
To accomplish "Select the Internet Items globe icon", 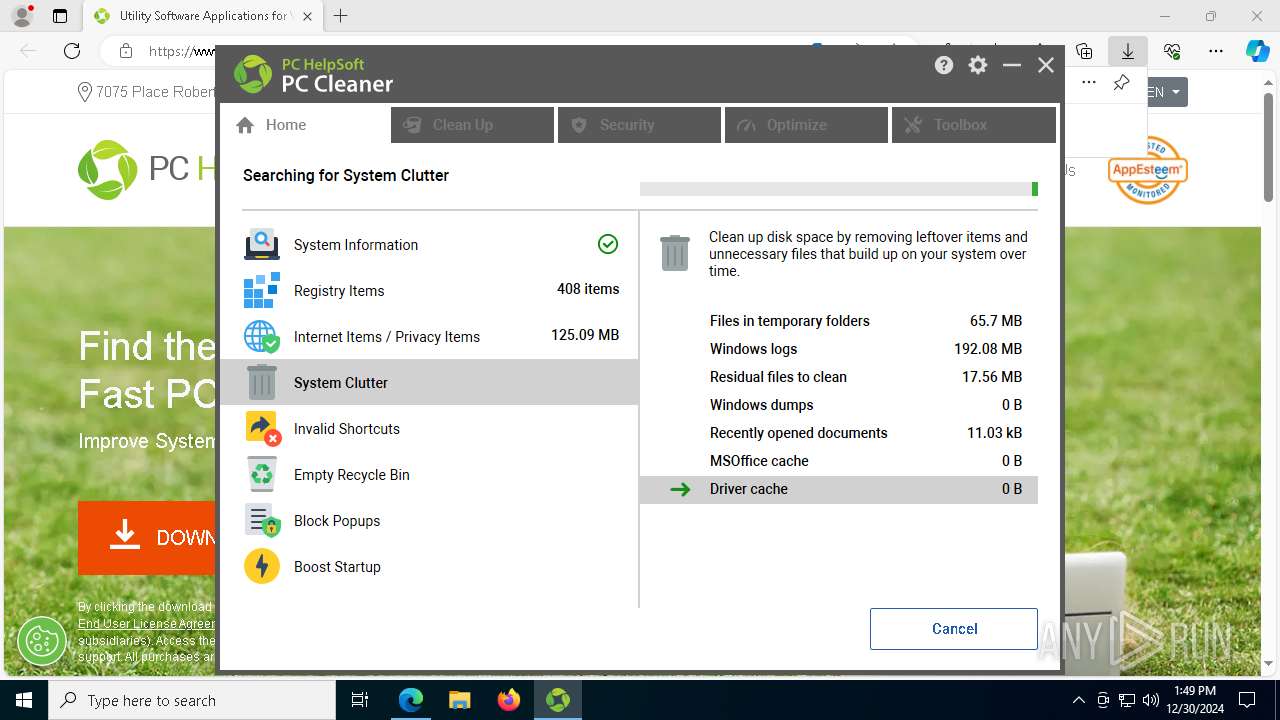I will (262, 336).
